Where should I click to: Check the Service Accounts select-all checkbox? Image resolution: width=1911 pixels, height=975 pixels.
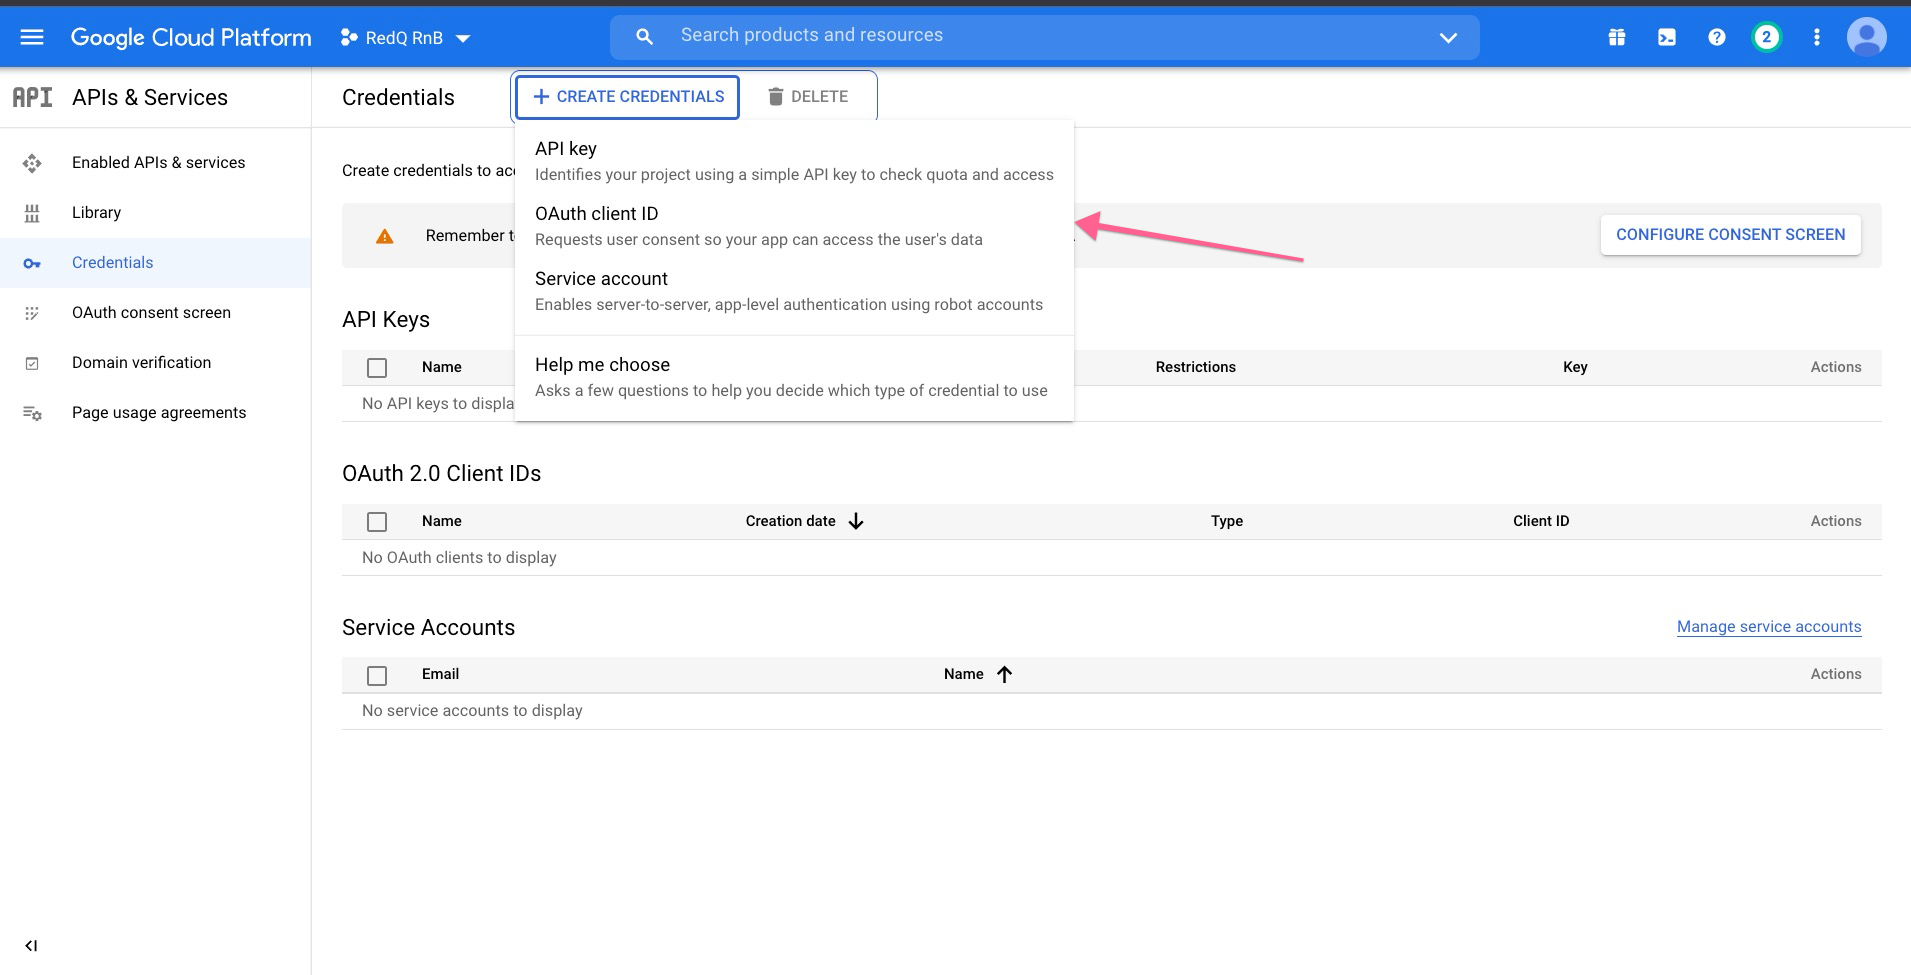point(377,676)
